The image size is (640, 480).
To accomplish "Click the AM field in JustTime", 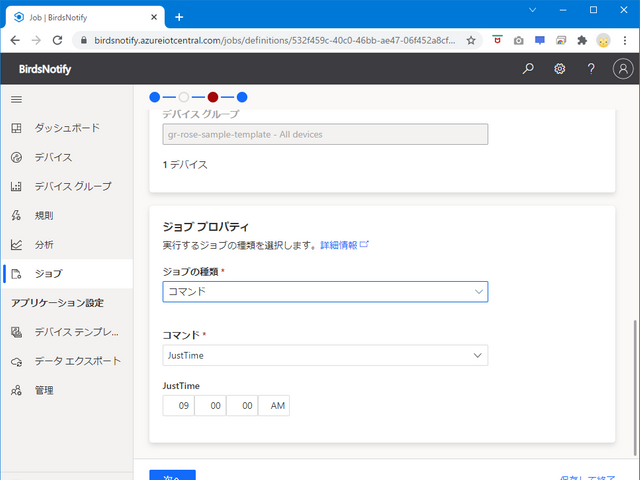I will 274,405.
